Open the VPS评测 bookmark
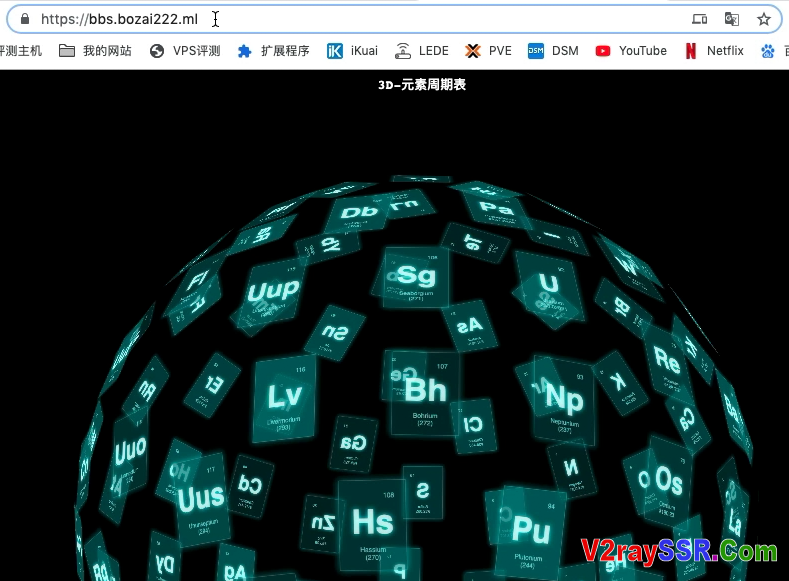Viewport: 789px width, 581px height. 185,51
